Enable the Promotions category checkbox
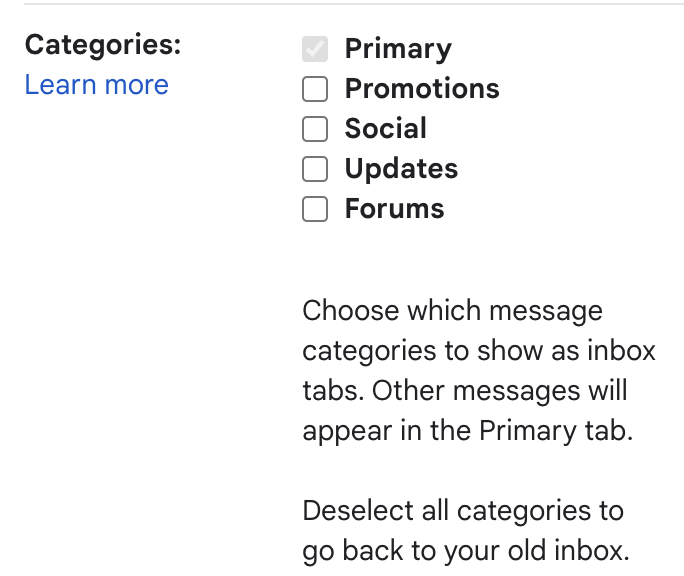This screenshot has height=576, width=684. point(315,89)
